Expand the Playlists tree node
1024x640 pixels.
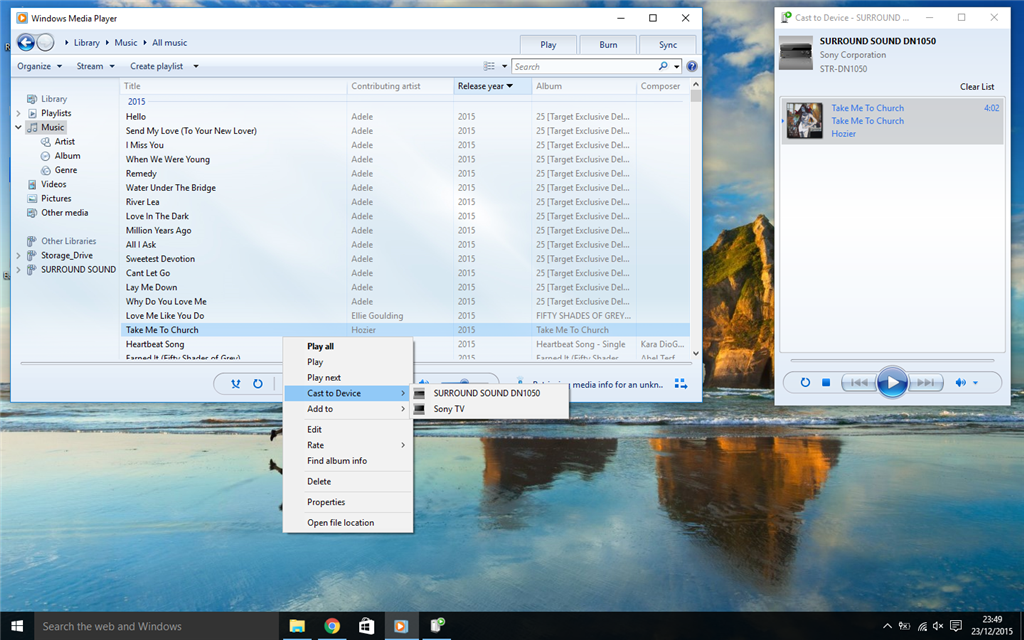click(x=18, y=113)
